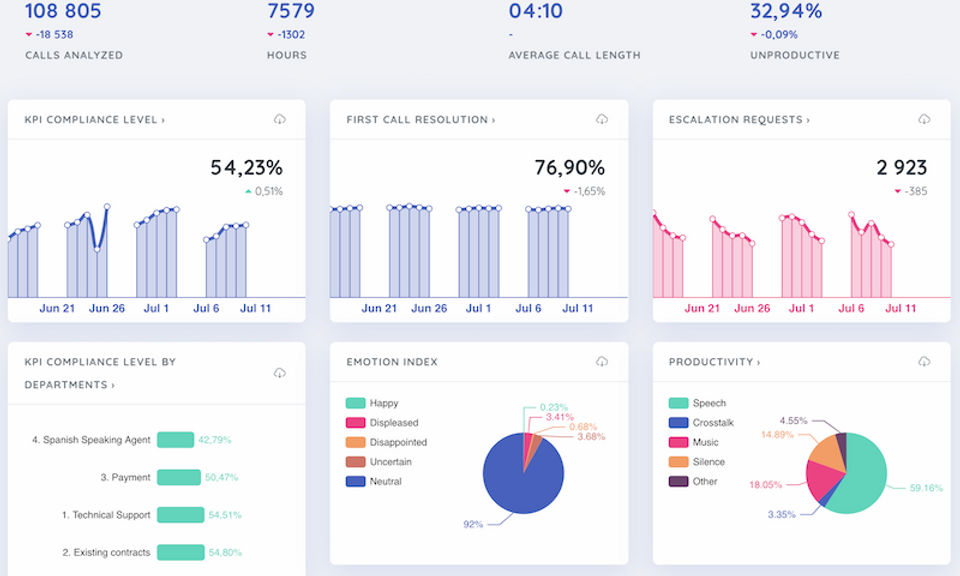Open KPI Compliance Level by Departments

(x=100, y=373)
